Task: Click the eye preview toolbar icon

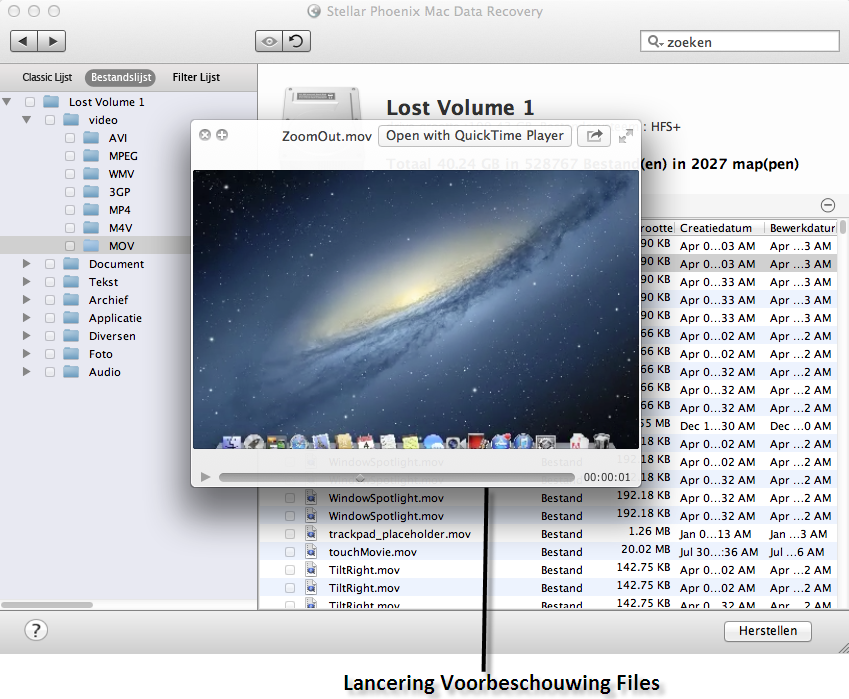Action: coord(269,41)
